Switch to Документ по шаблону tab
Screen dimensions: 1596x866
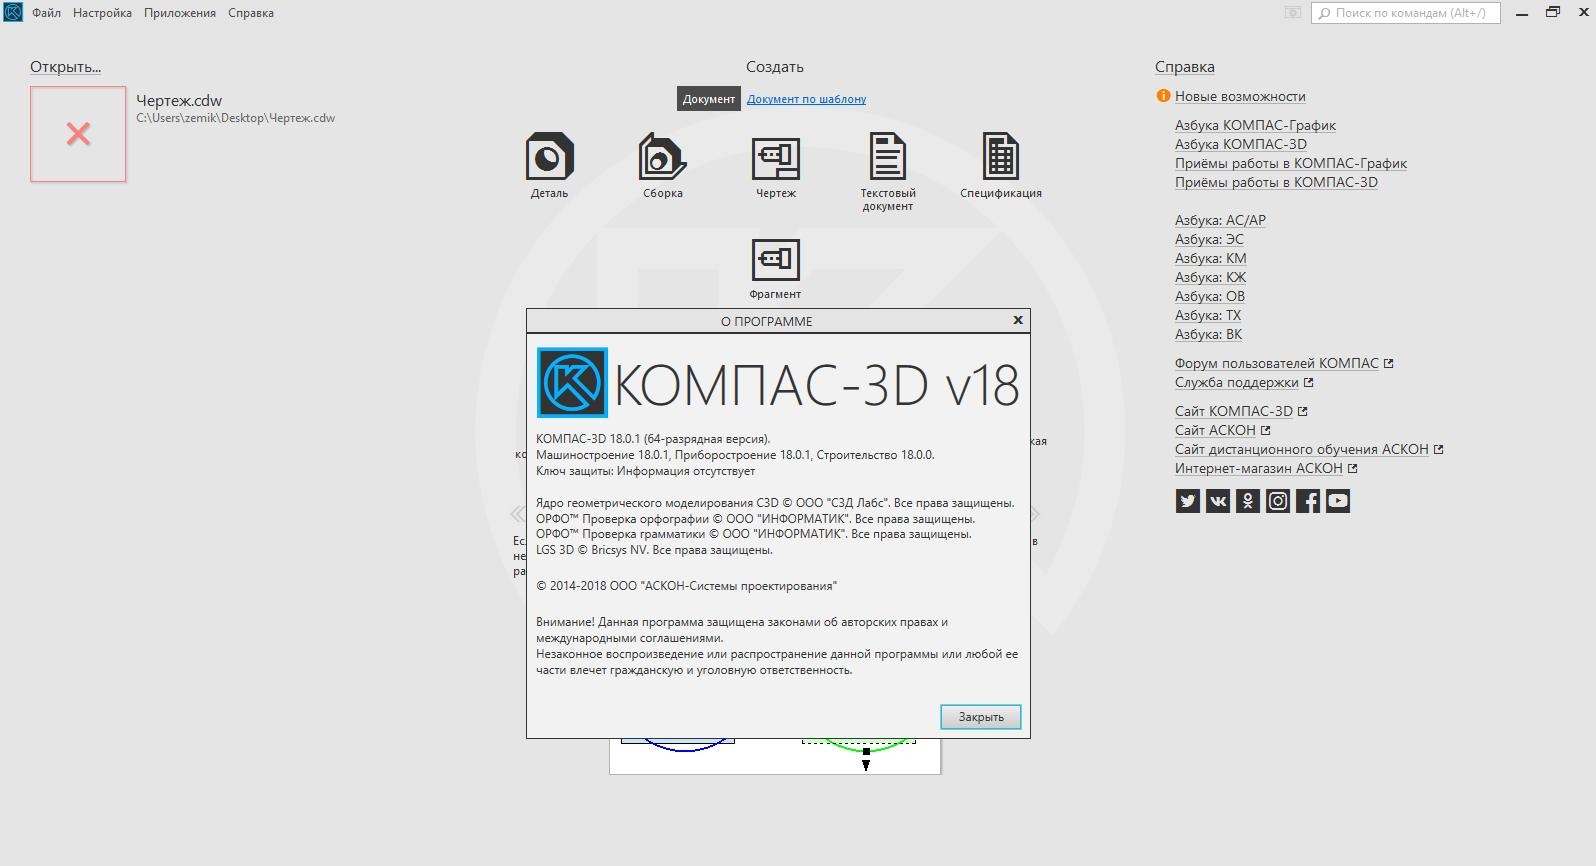(806, 99)
